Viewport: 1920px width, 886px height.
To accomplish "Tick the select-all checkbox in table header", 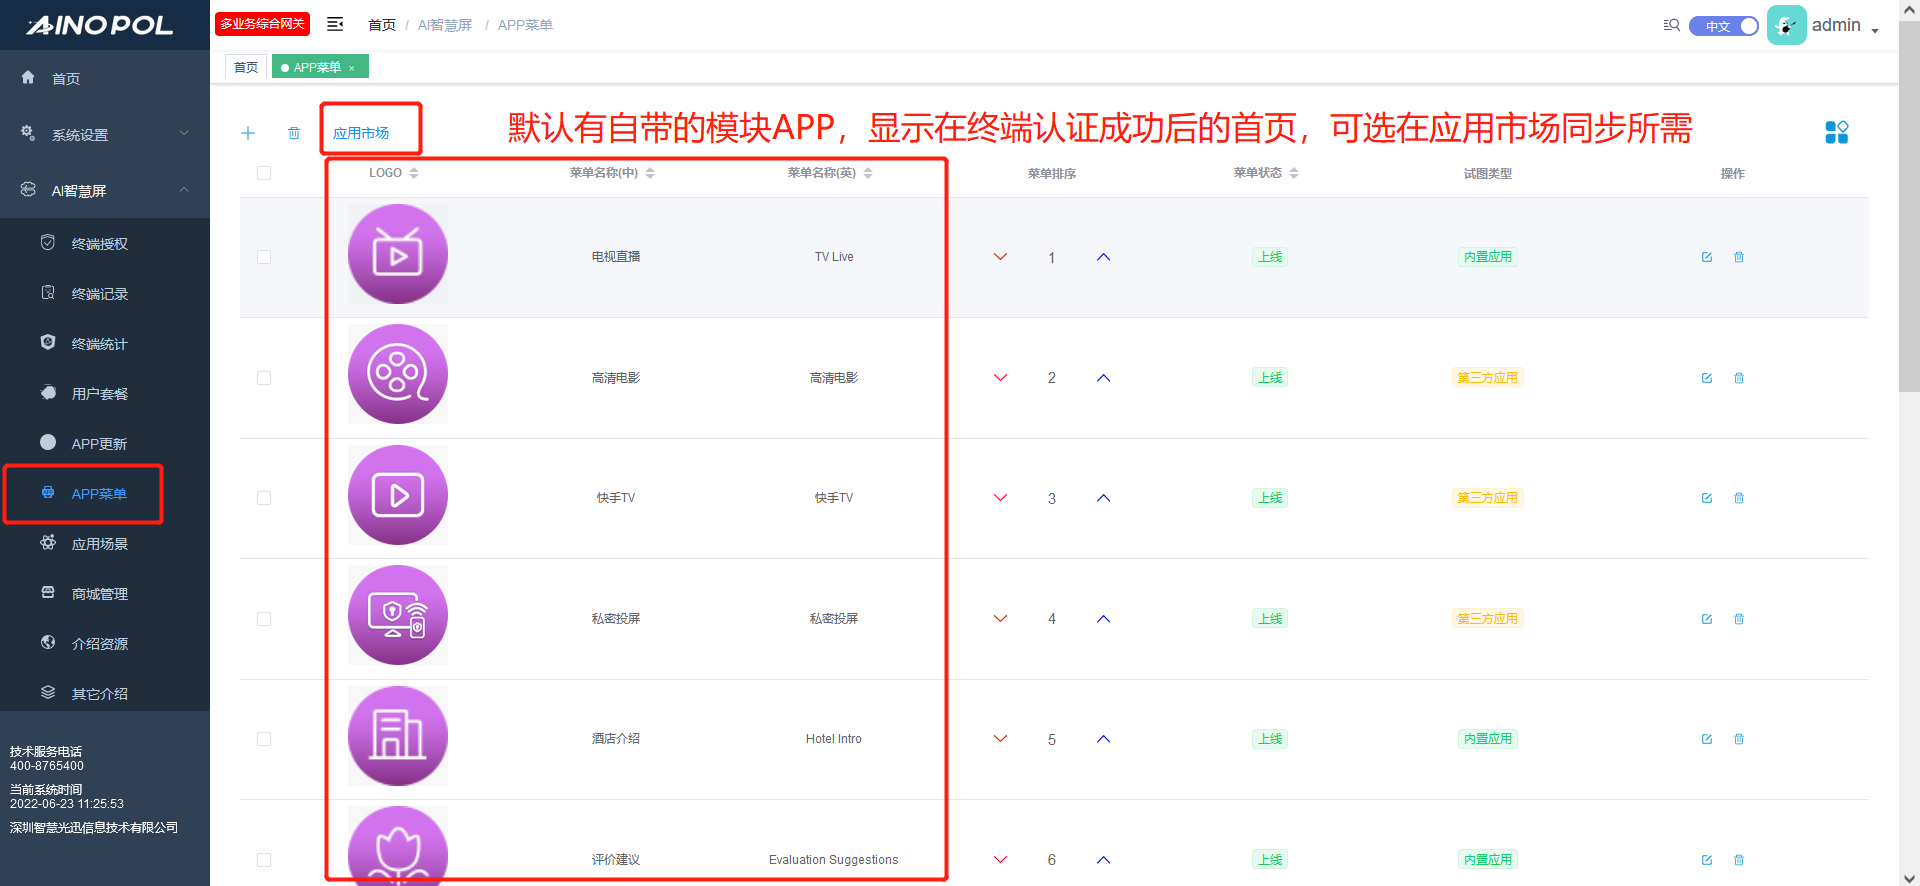I will [x=264, y=173].
